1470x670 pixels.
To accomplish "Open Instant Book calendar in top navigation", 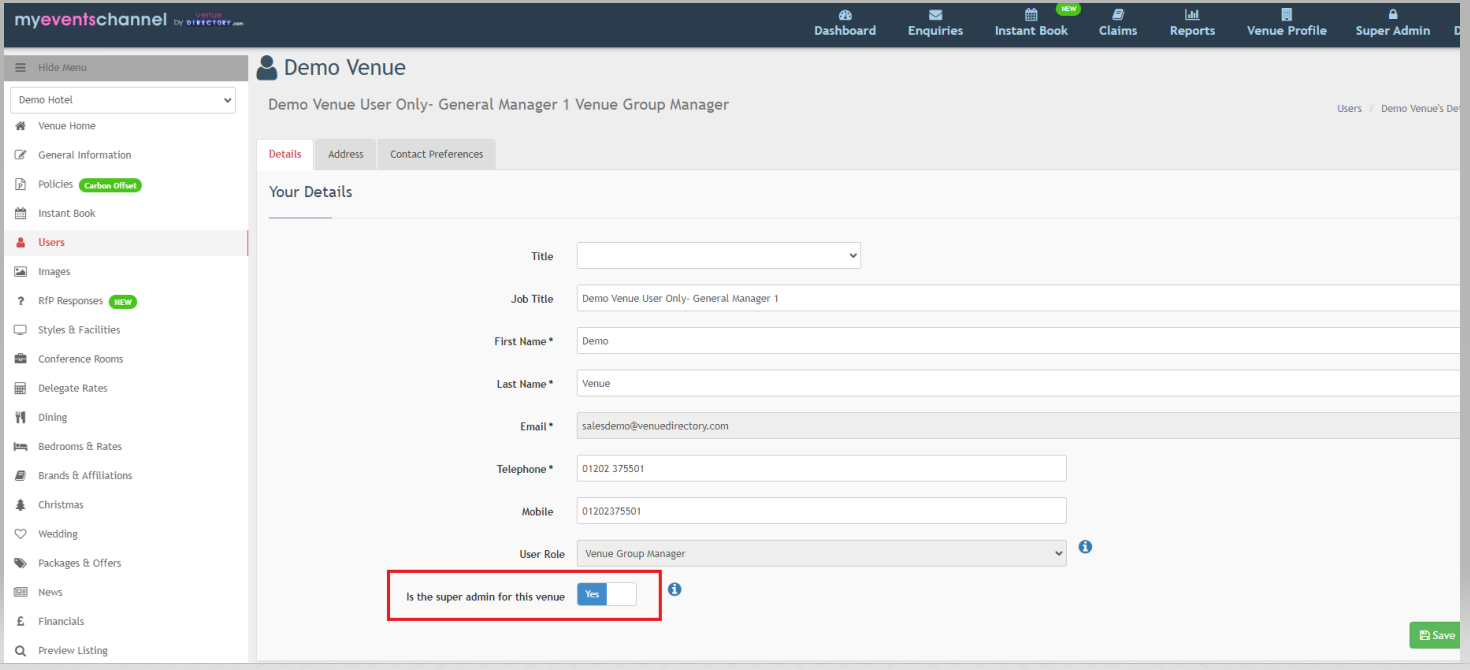I will [1031, 15].
